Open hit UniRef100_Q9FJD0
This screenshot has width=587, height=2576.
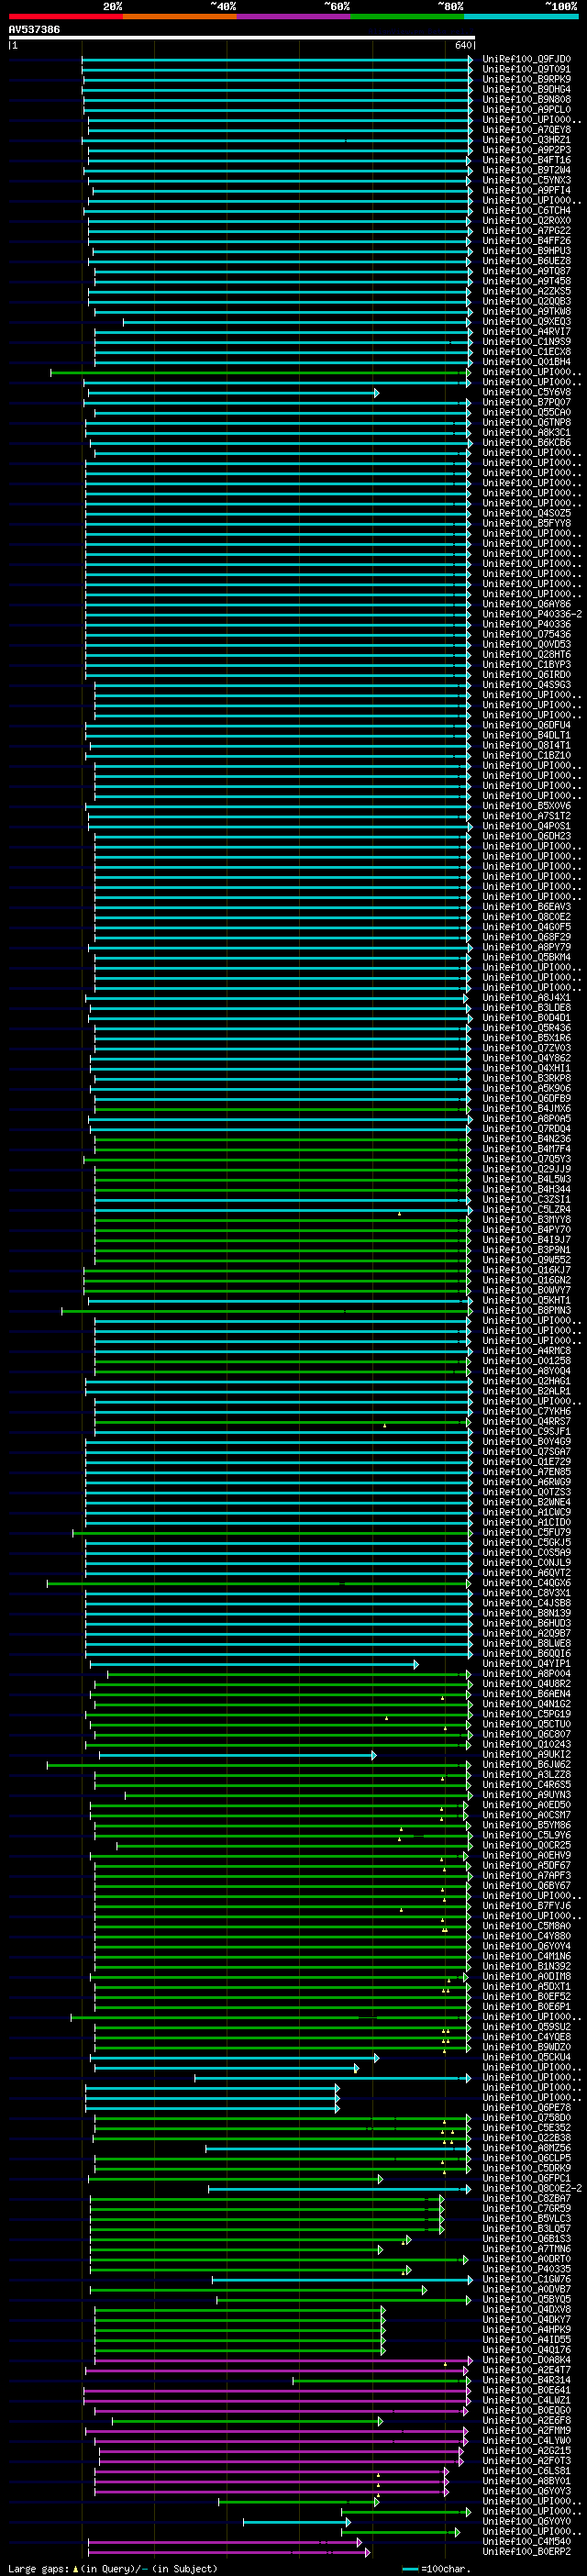pos(527,59)
